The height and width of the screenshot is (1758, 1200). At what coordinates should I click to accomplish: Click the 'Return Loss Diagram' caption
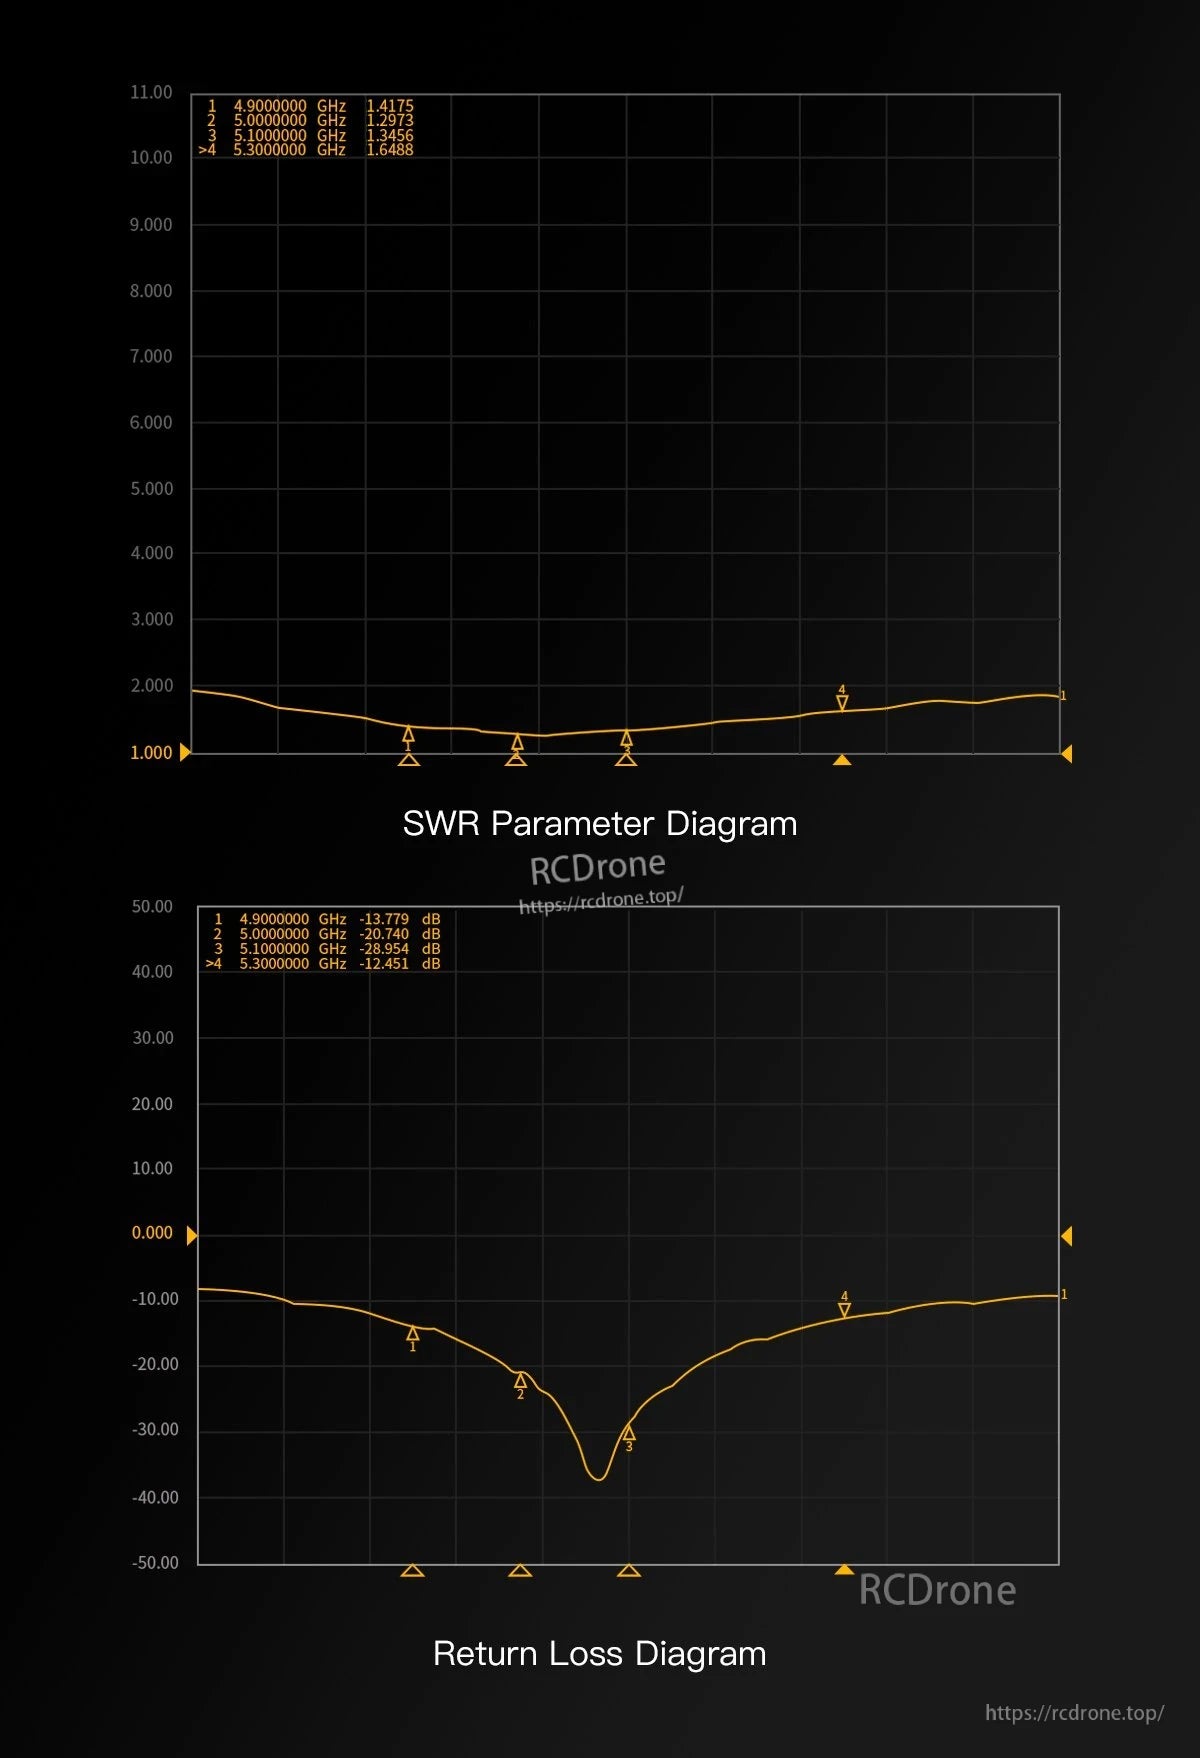coord(600,1654)
